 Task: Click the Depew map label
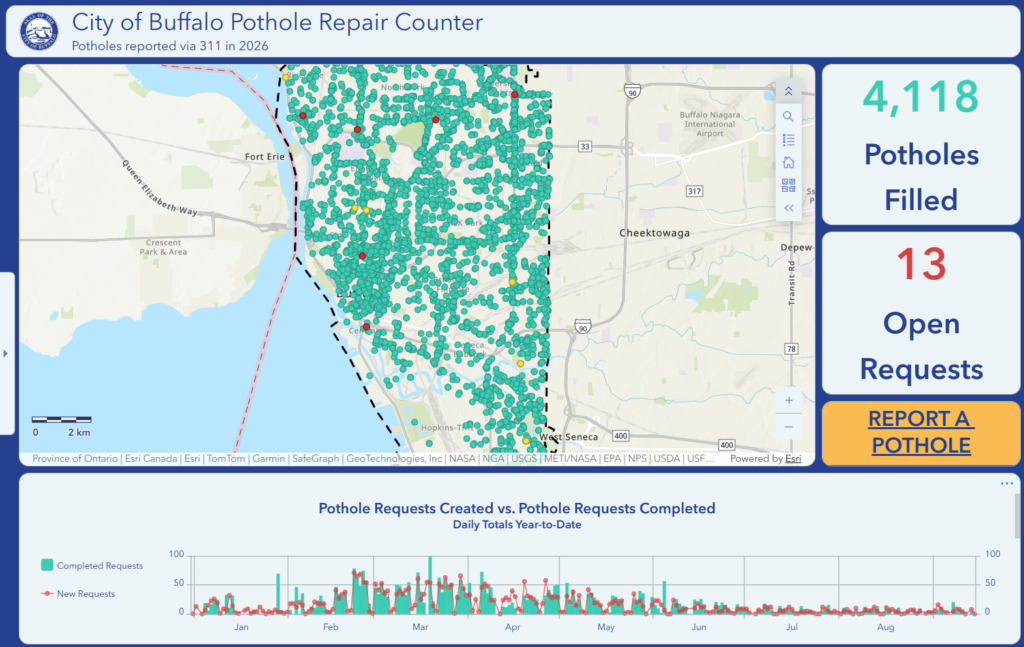796,247
